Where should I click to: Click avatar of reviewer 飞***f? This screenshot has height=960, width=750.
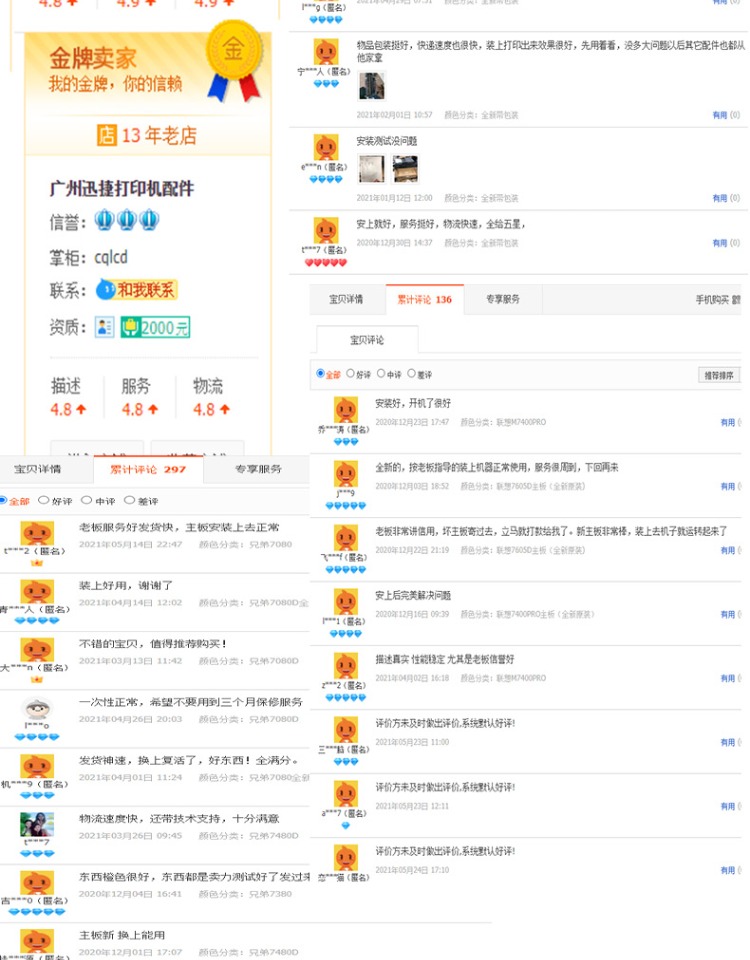point(345,538)
